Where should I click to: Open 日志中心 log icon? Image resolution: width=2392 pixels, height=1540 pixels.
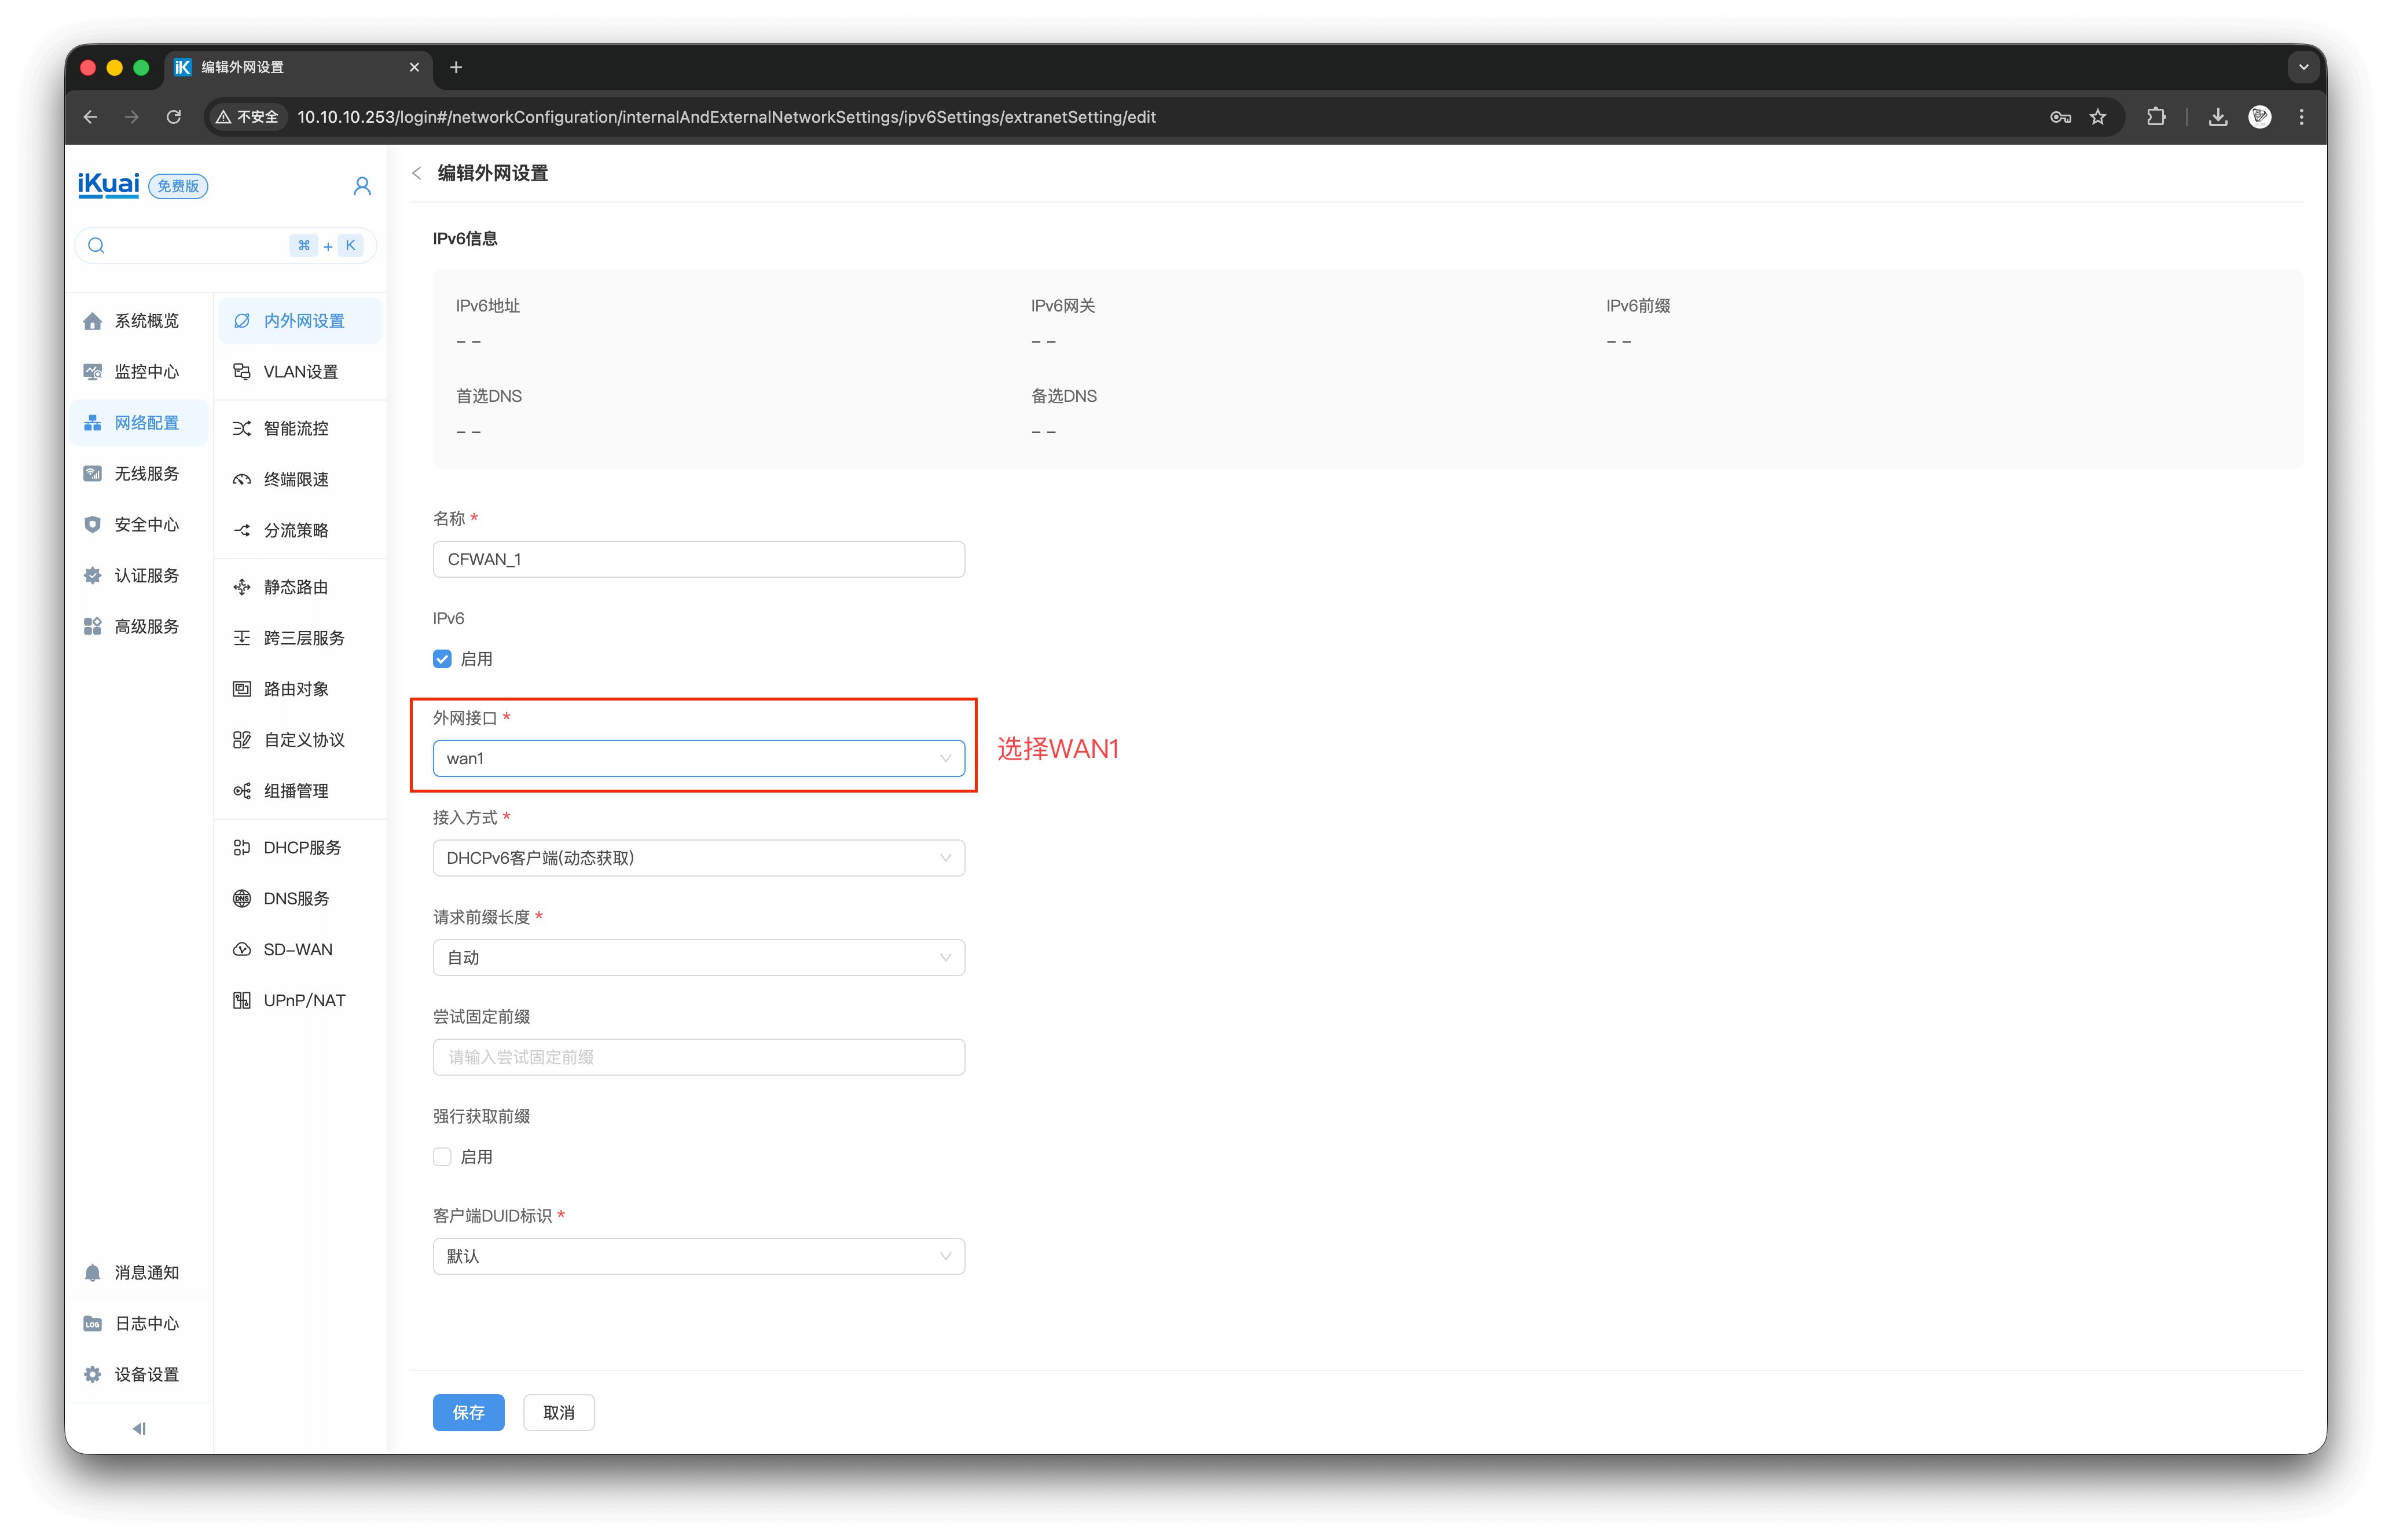click(93, 1323)
